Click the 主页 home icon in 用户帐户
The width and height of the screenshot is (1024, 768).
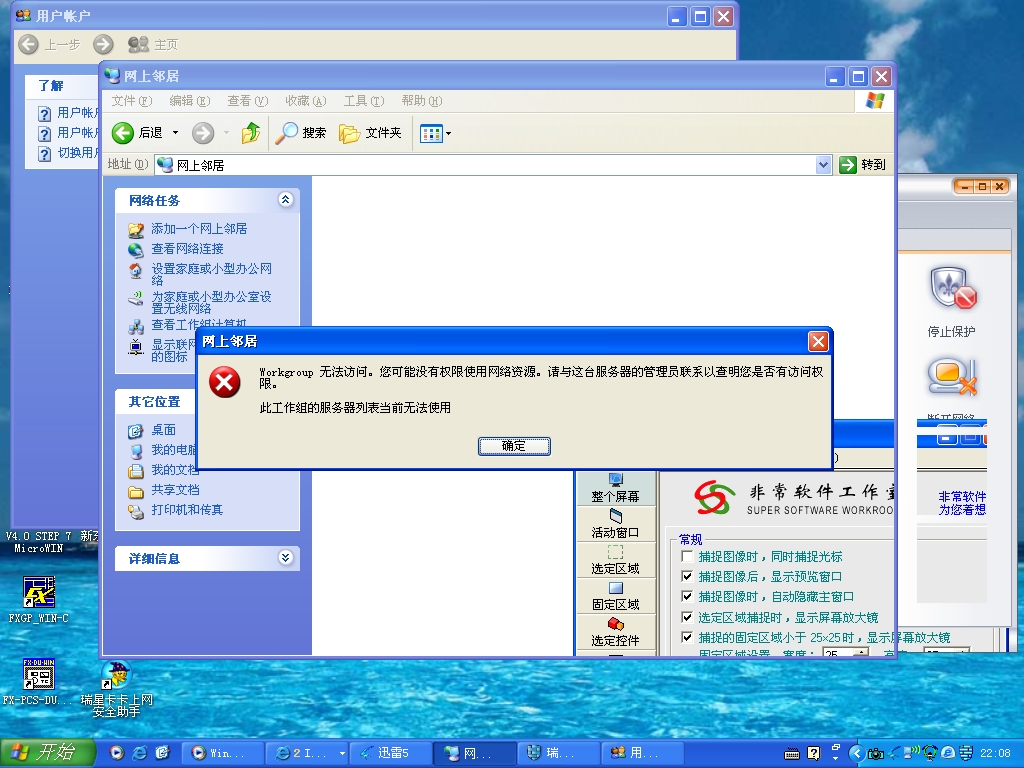click(138, 44)
